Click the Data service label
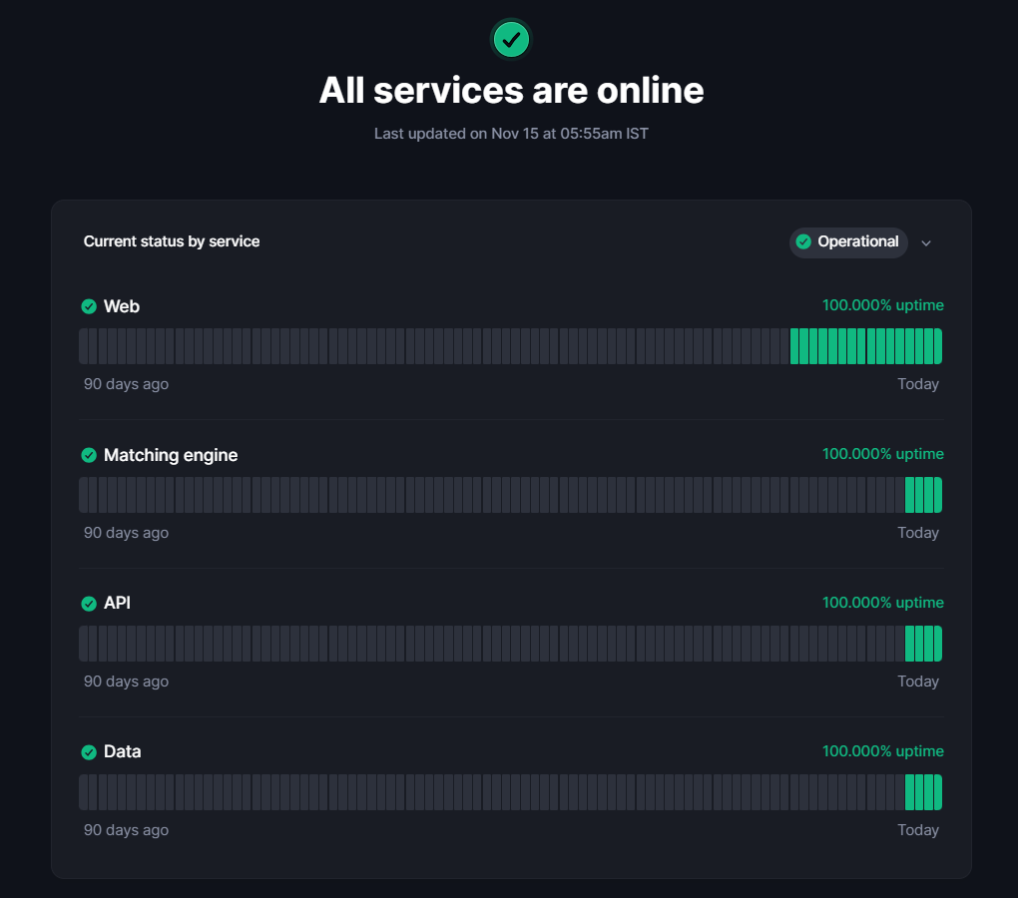Screen dimensions: 1018x898 (122, 752)
